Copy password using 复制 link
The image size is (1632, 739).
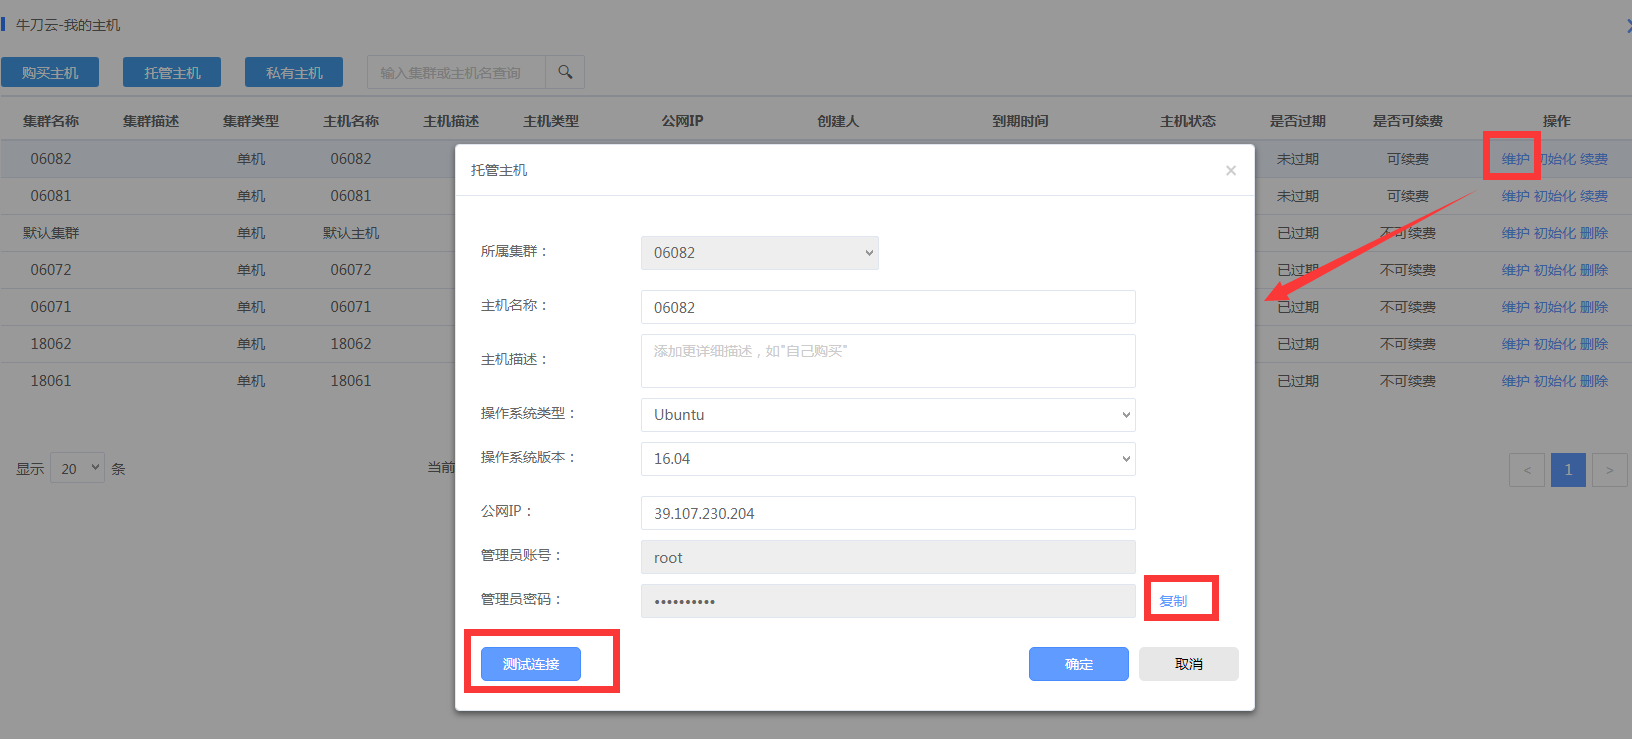click(x=1173, y=601)
